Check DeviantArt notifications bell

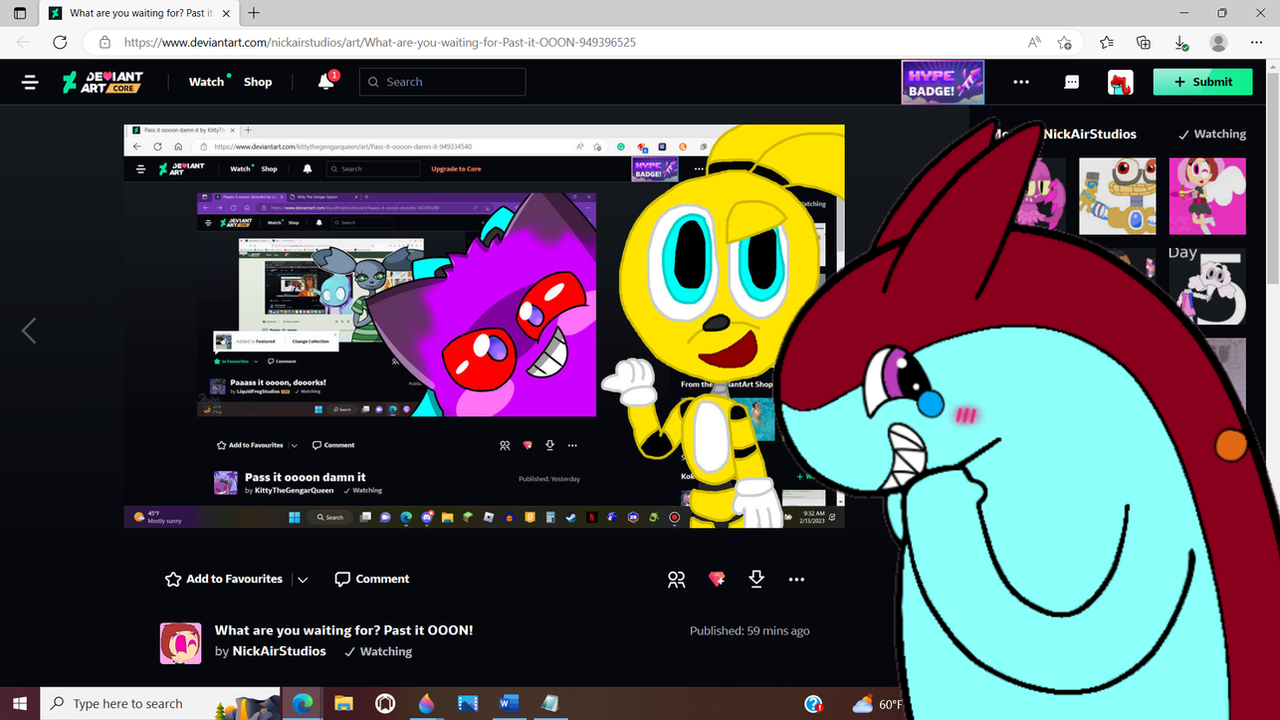click(x=327, y=81)
